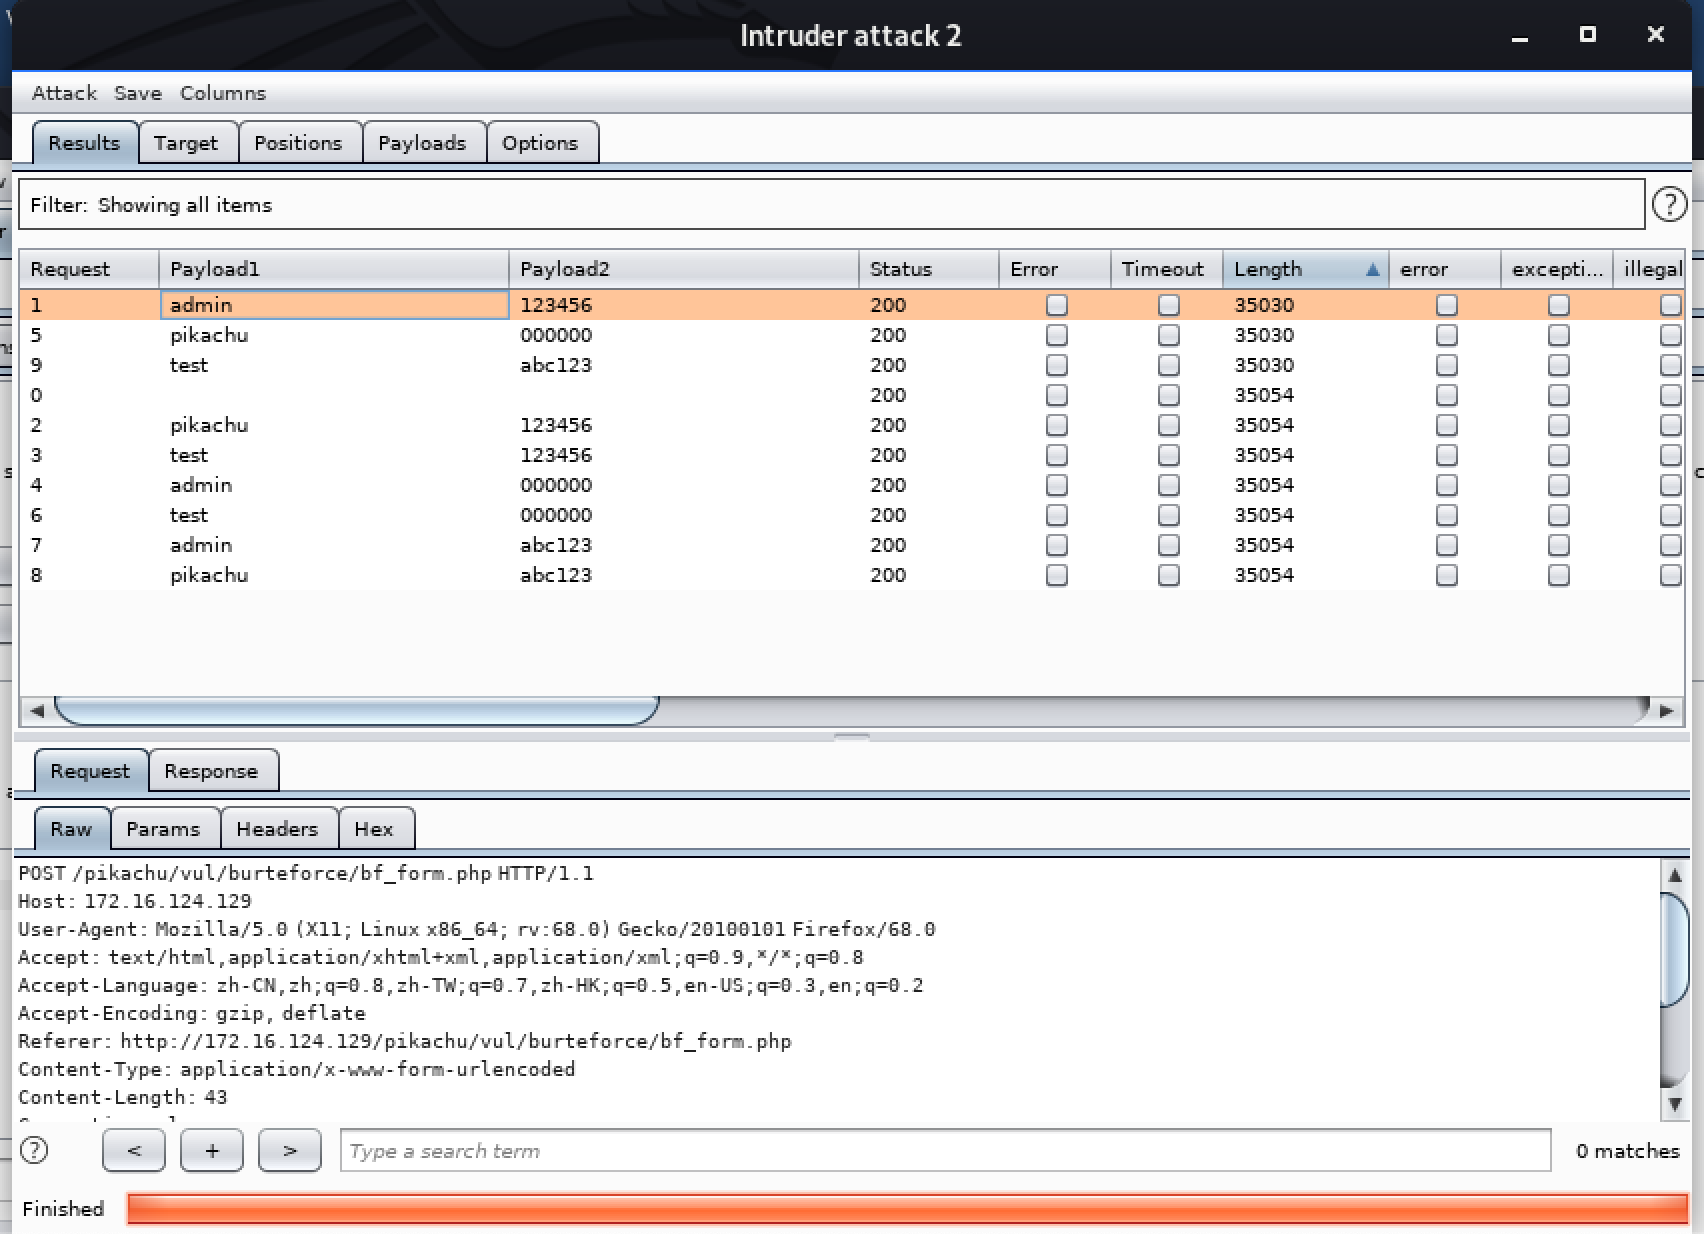This screenshot has height=1234, width=1704.
Task: Tick the Error checkbox for request 1
Action: pyautogui.click(x=1056, y=305)
